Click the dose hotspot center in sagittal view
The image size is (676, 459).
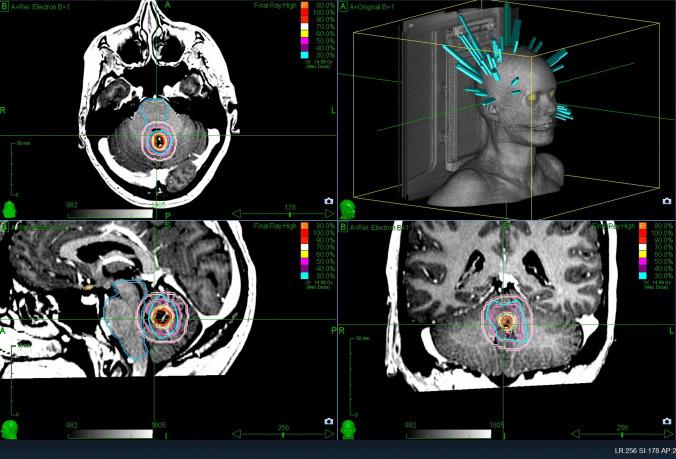pos(163,317)
